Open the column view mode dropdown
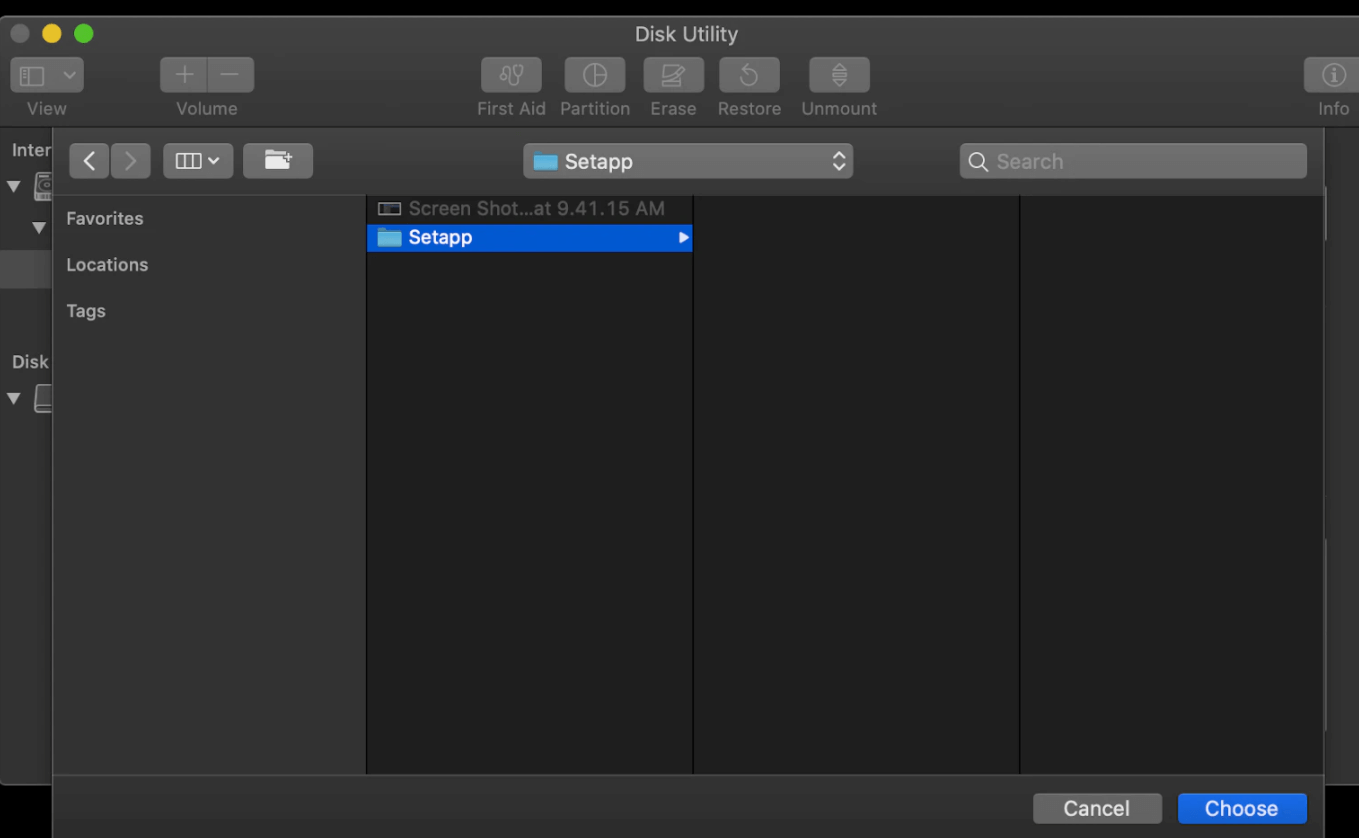The width and height of the screenshot is (1359, 838). [x=198, y=161]
